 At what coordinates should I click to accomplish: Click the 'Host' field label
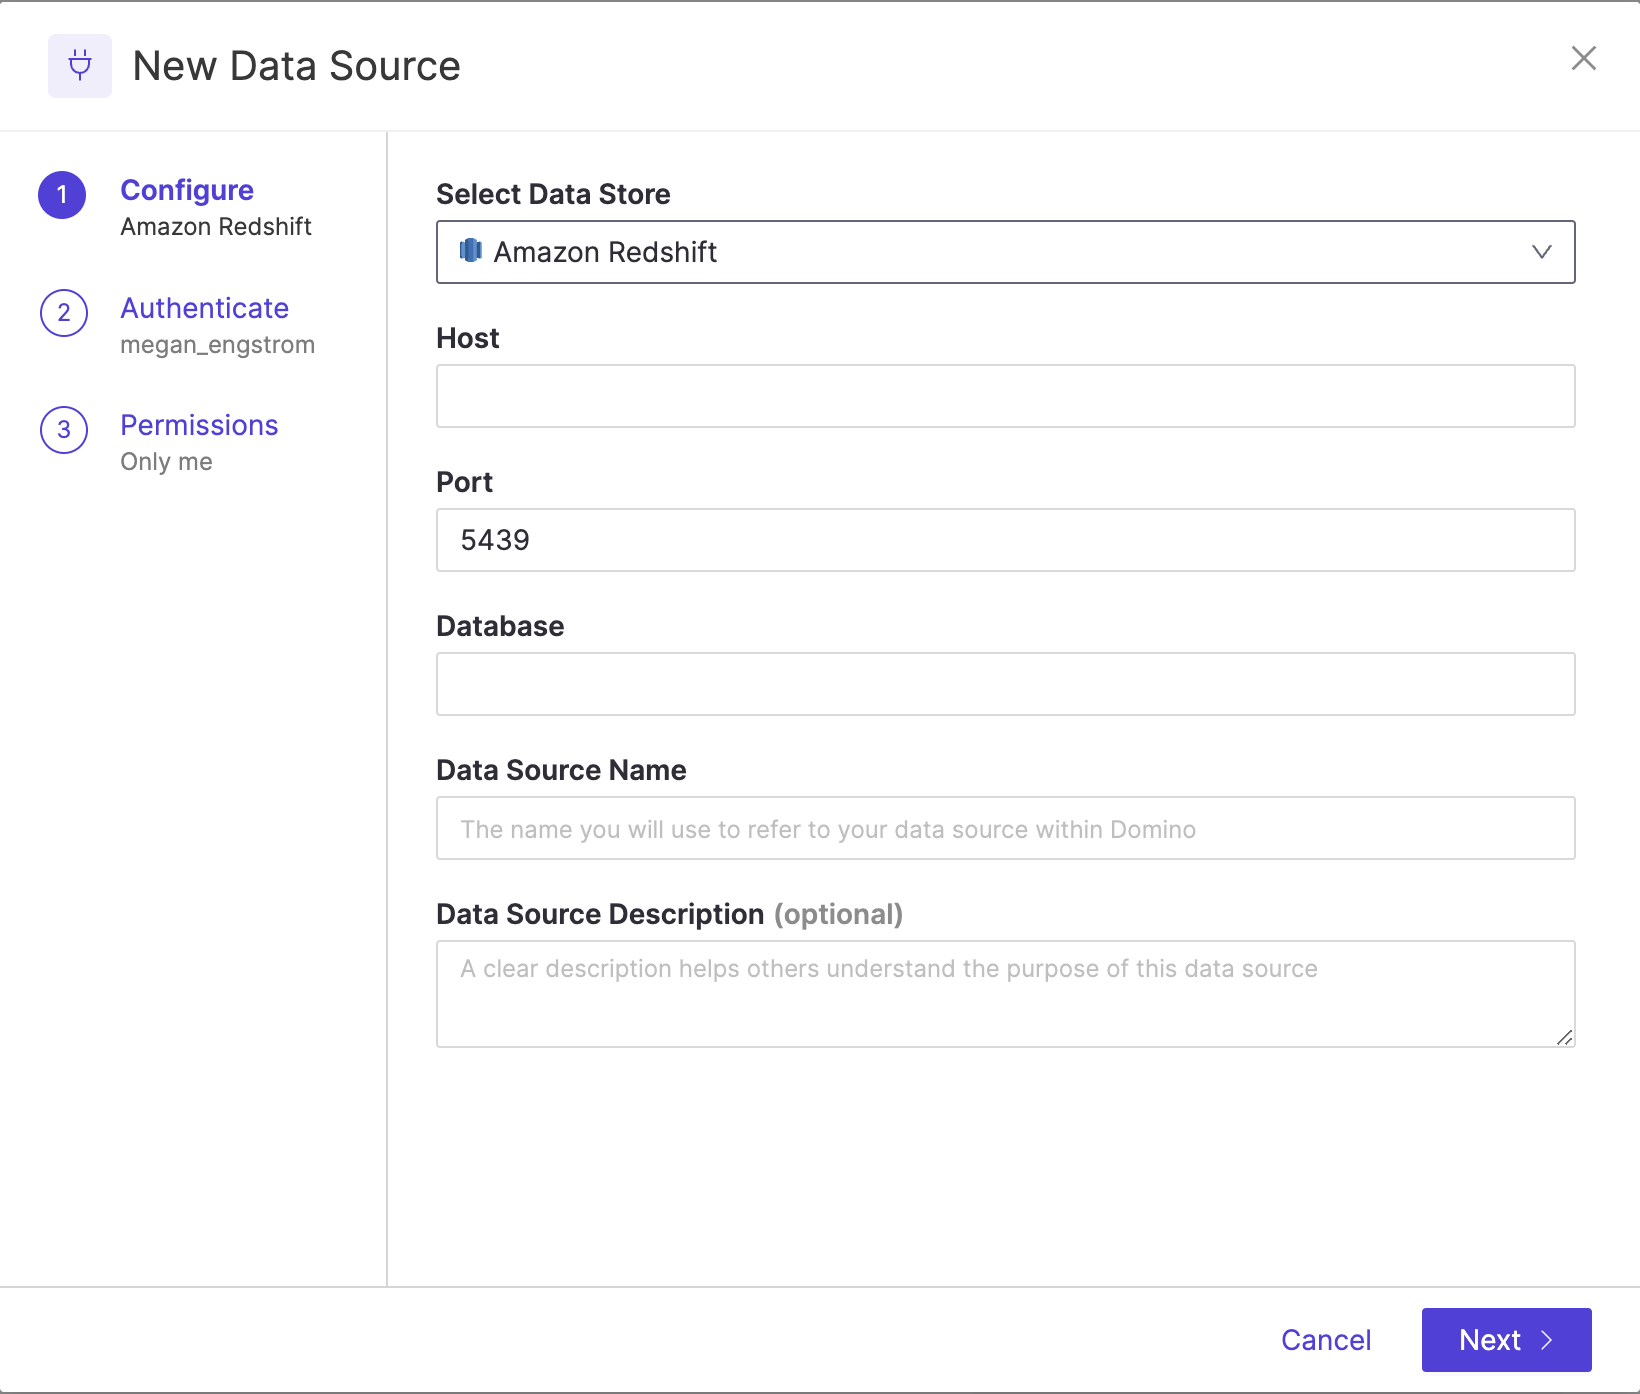(x=468, y=338)
